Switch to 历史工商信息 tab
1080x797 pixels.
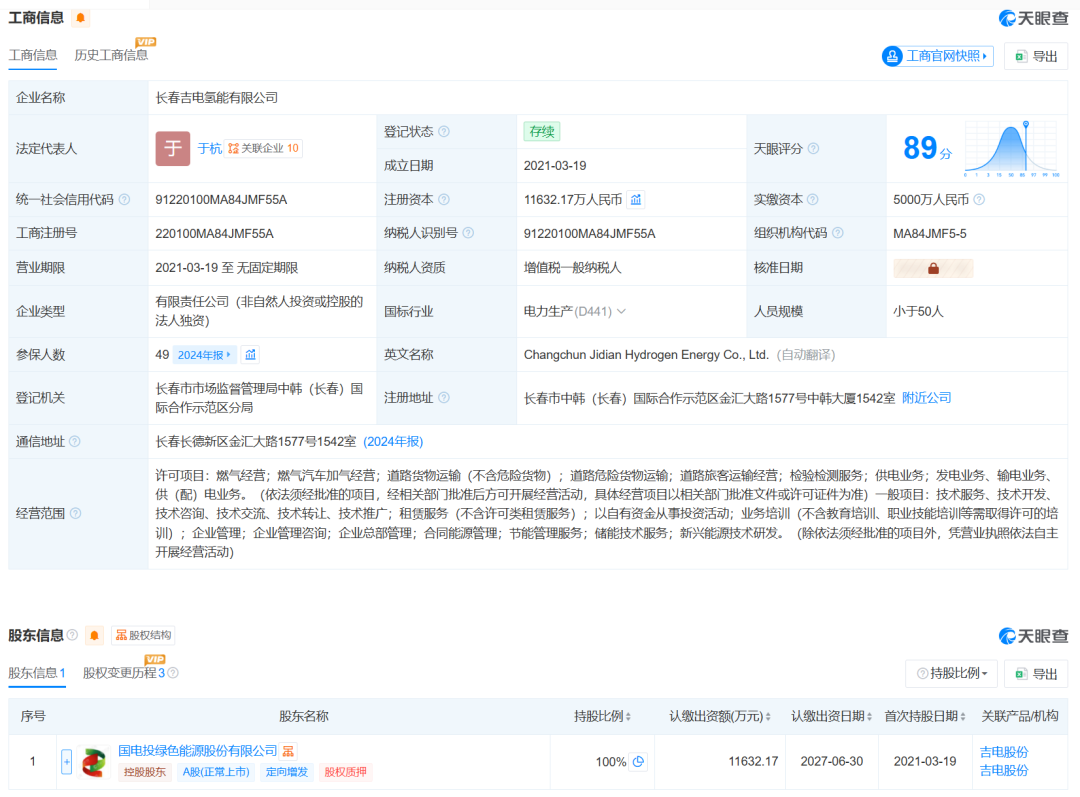(x=111, y=55)
